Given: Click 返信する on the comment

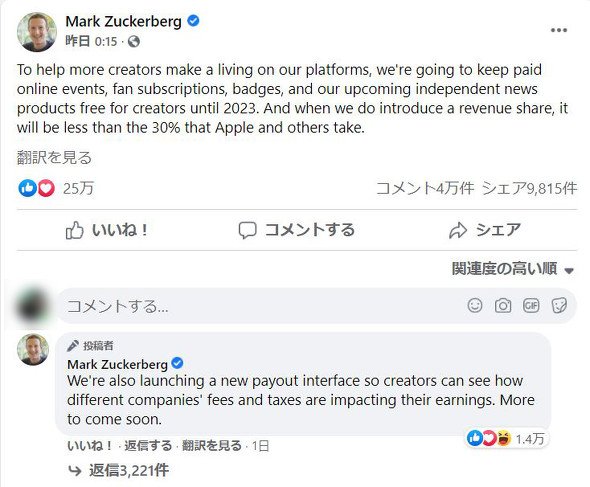Looking at the screenshot, I should [148, 446].
